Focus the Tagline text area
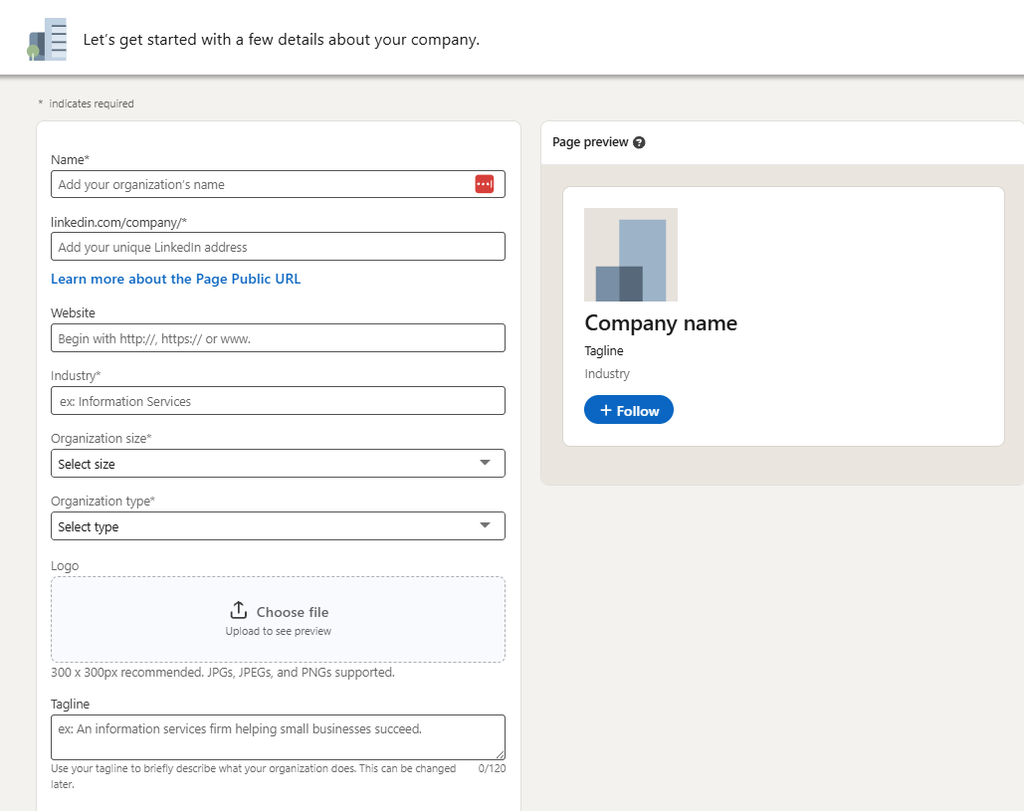The image size is (1024, 811). tap(278, 737)
